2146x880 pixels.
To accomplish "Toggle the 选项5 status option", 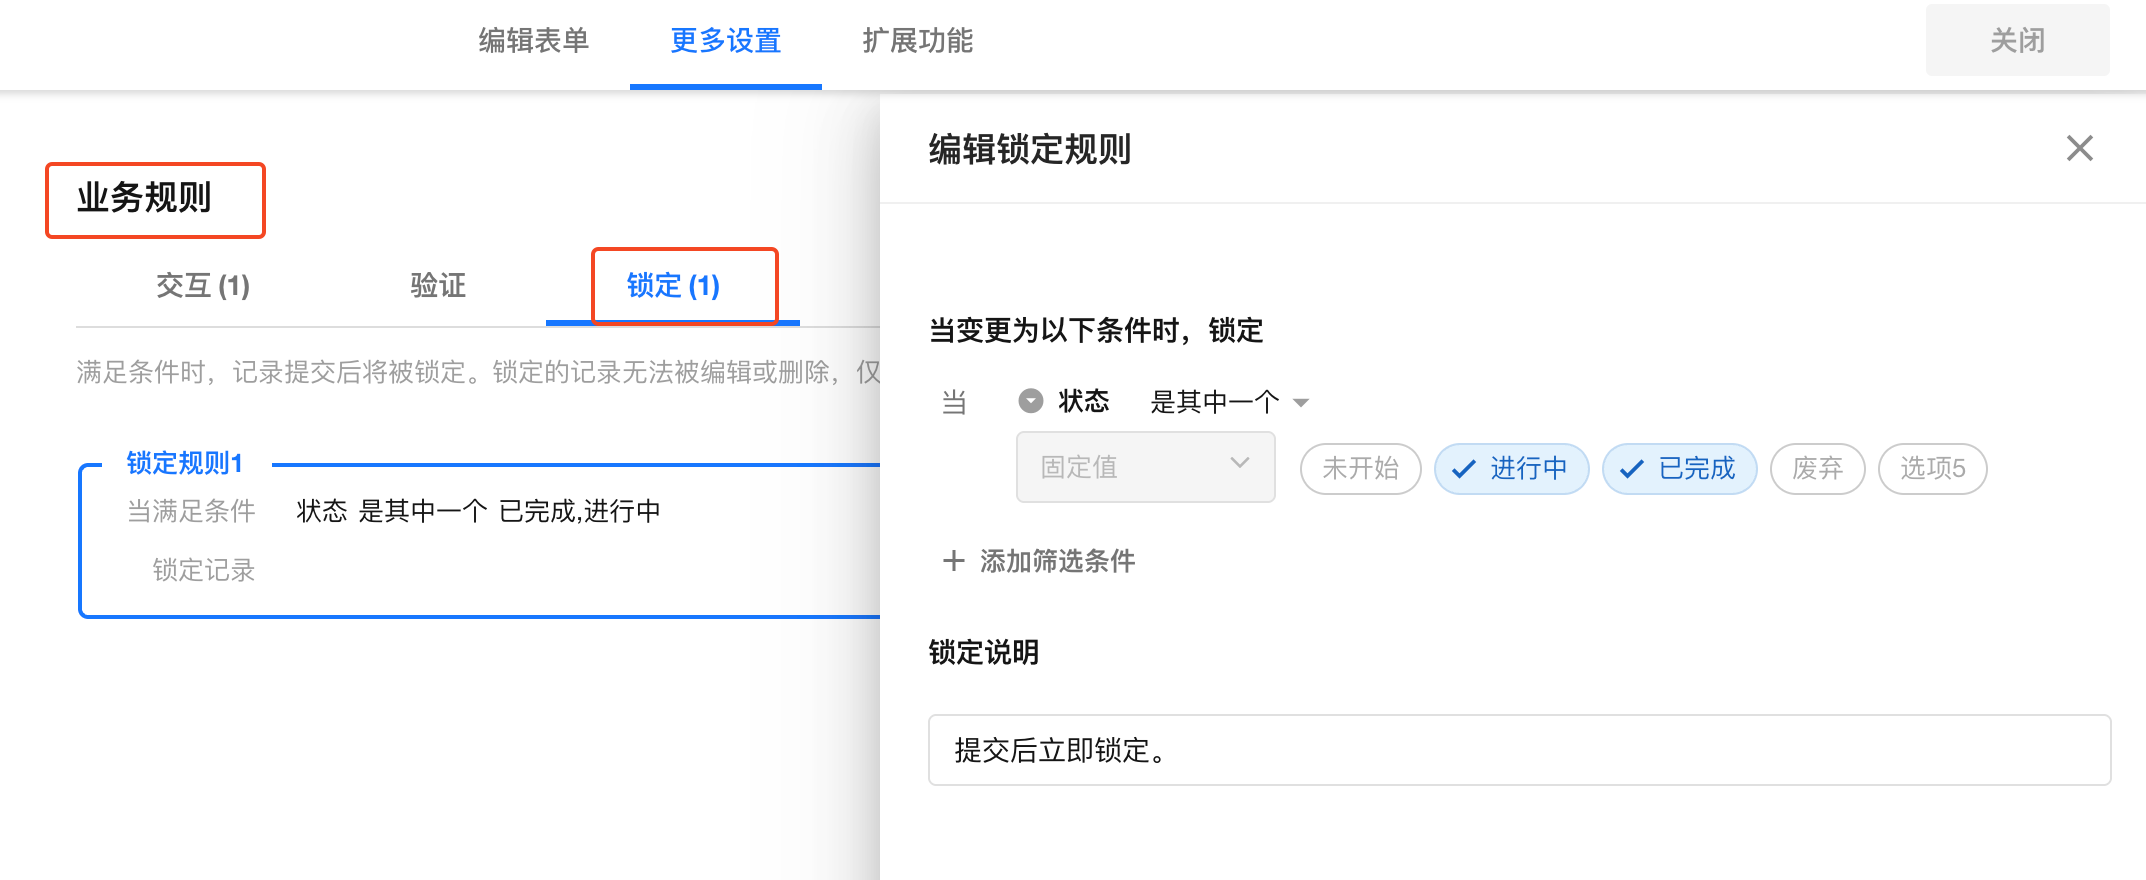I will click(1932, 469).
